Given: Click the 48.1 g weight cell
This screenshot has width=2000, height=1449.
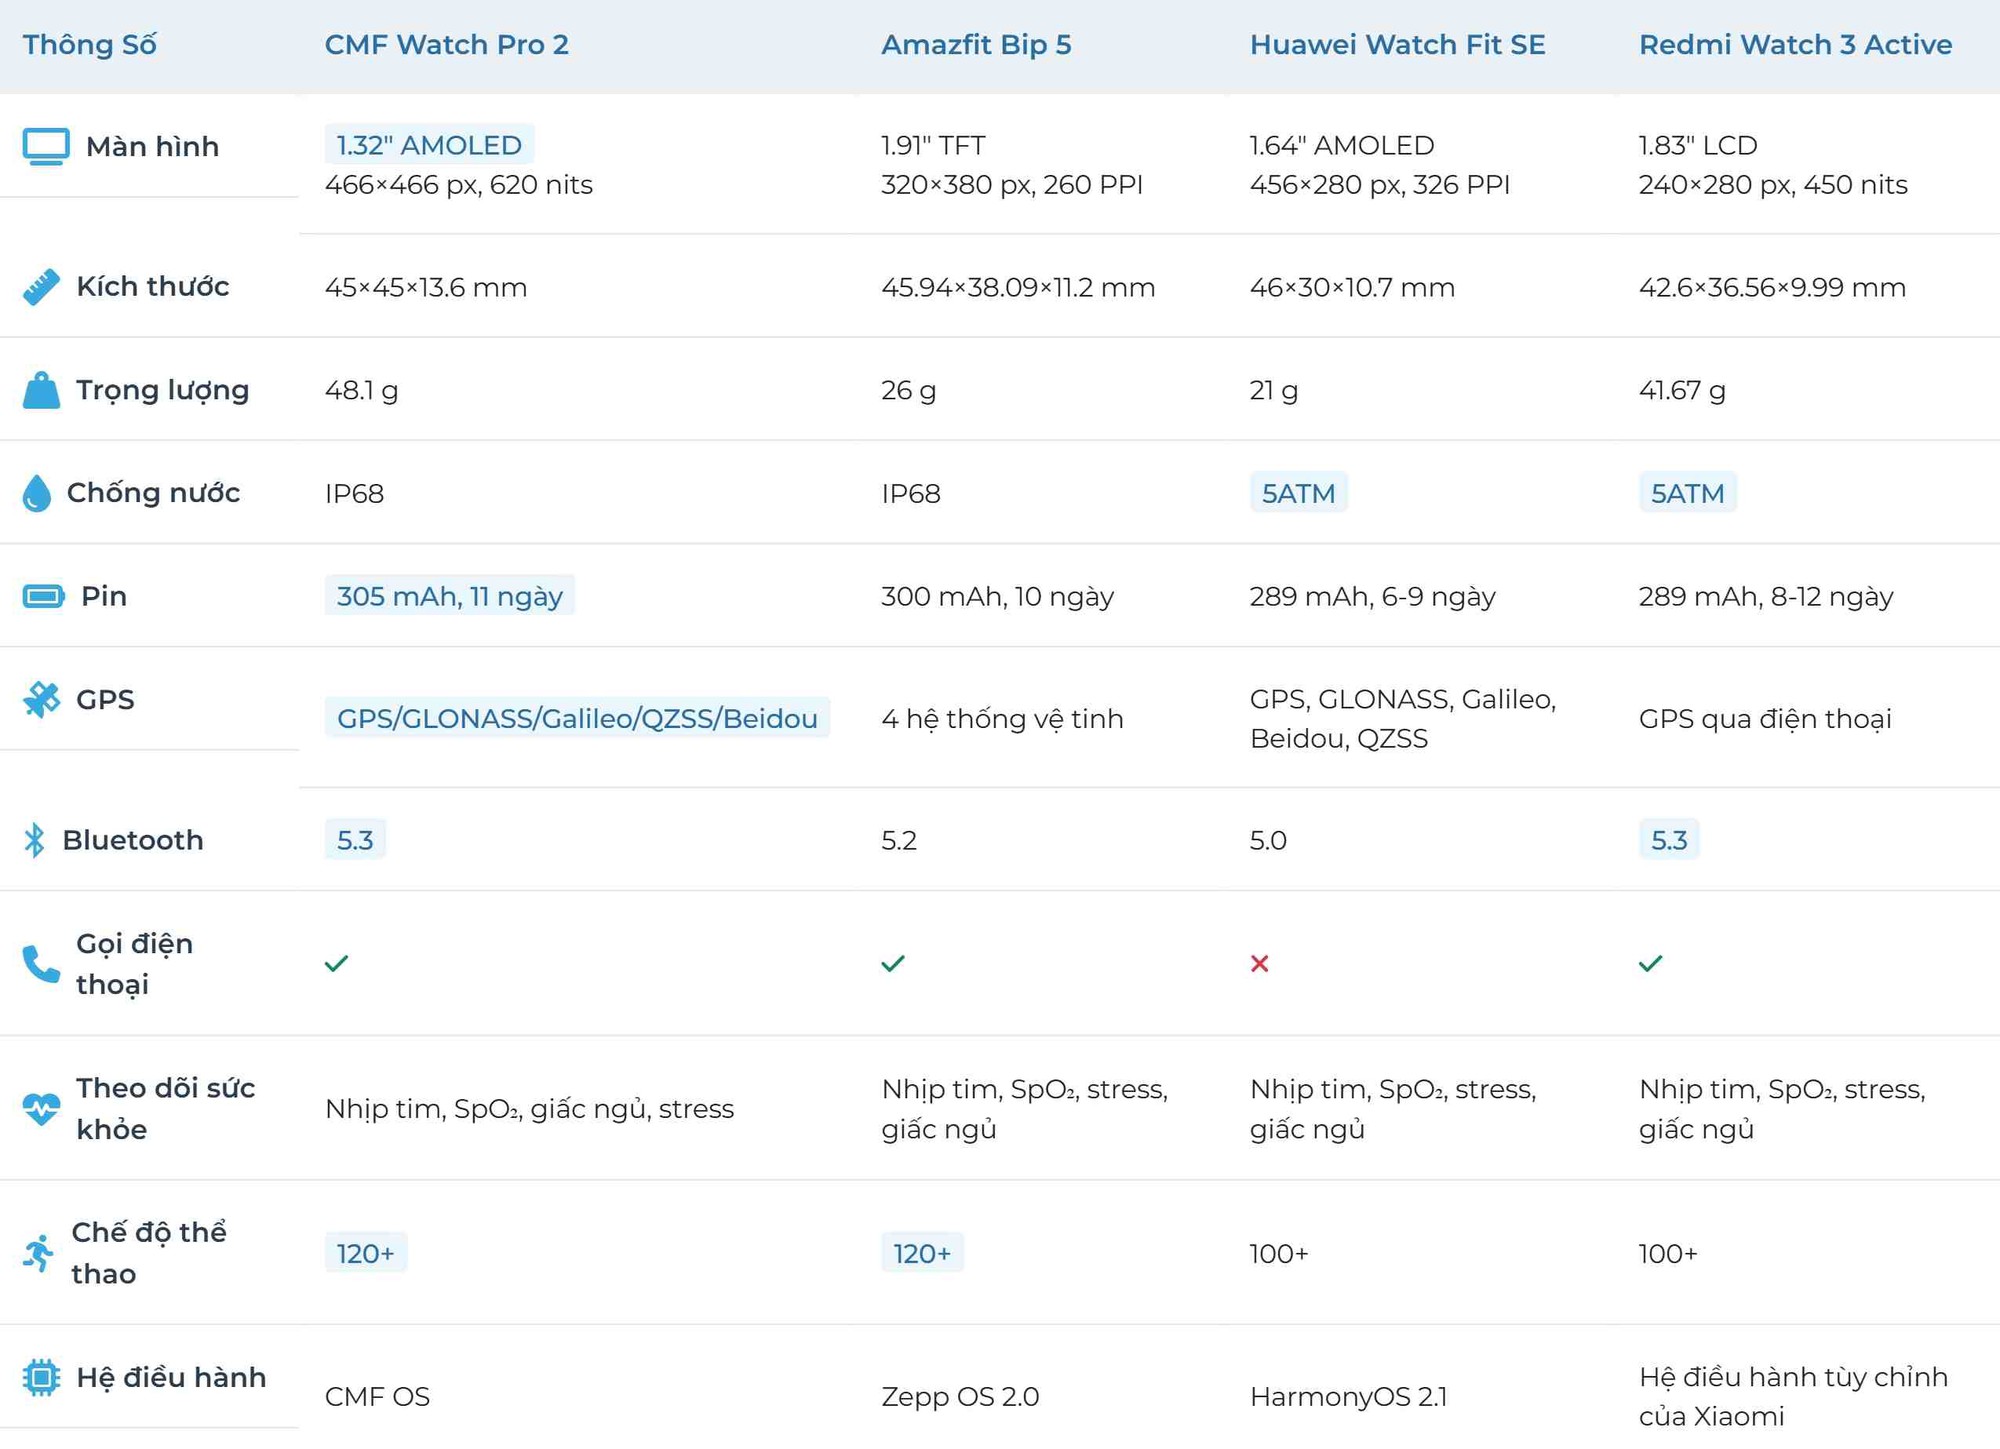Looking at the screenshot, I should pos(362,391).
